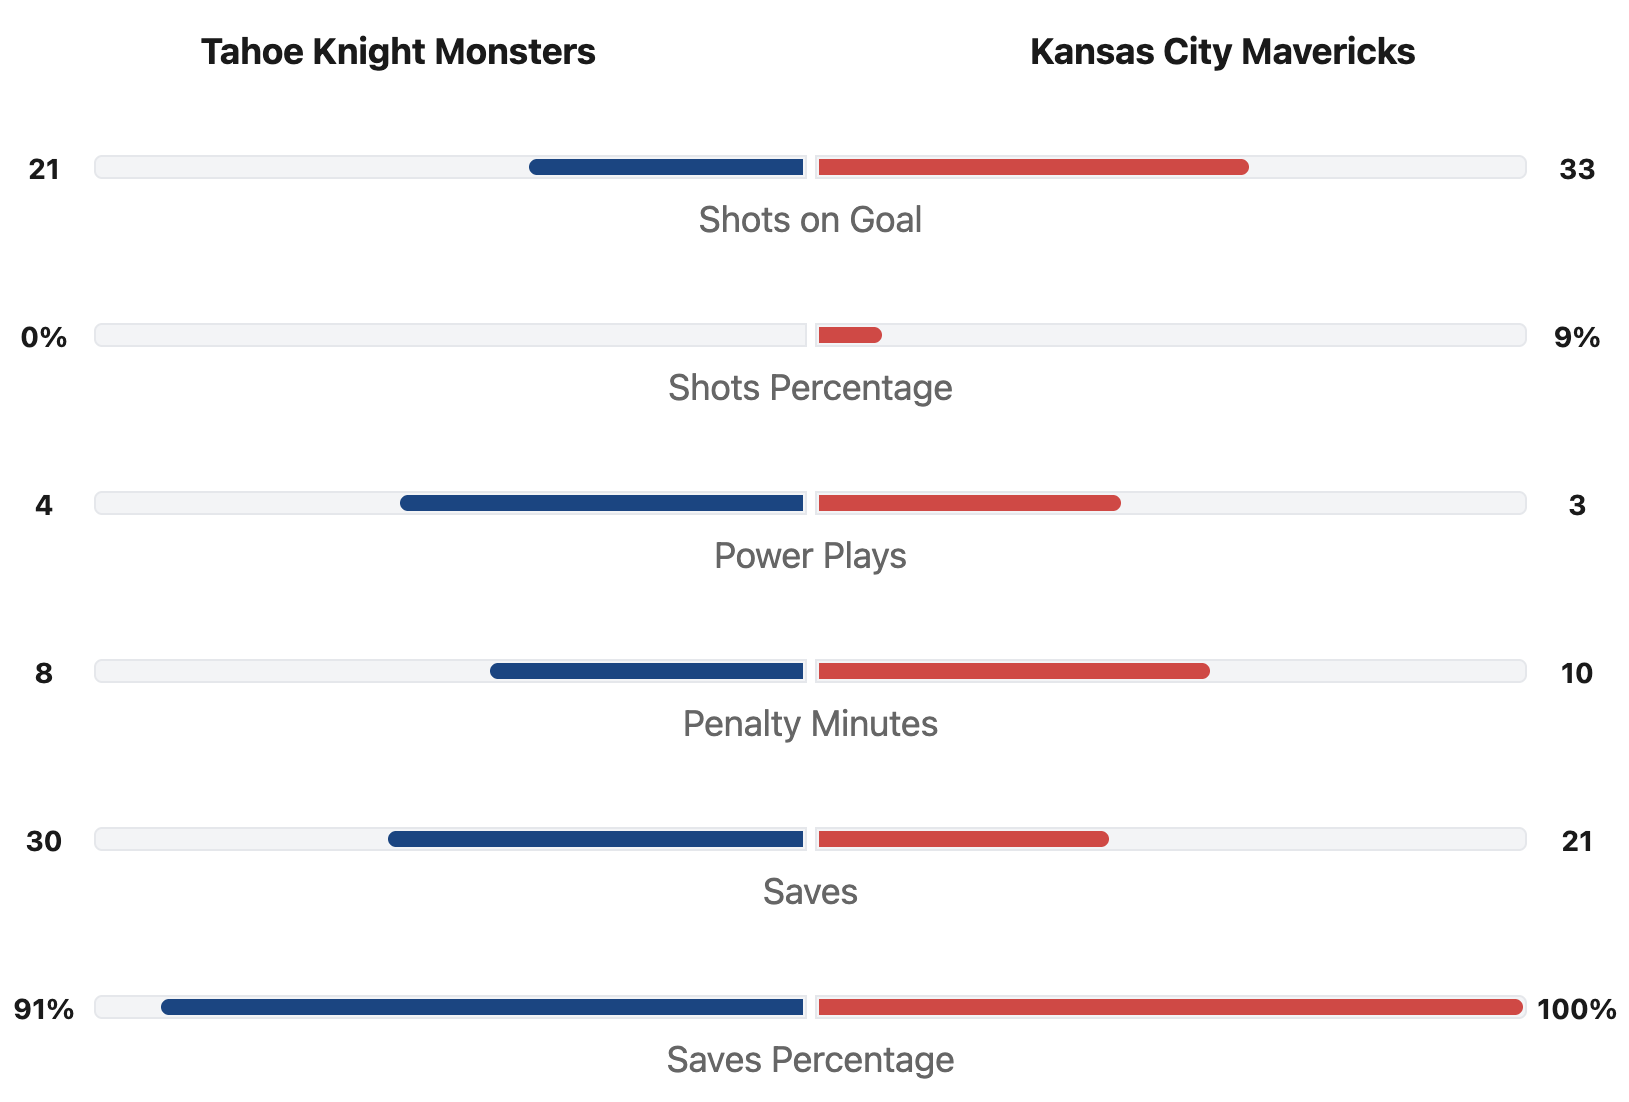Click the Tahoe Knight Monsters team heading

(x=398, y=52)
